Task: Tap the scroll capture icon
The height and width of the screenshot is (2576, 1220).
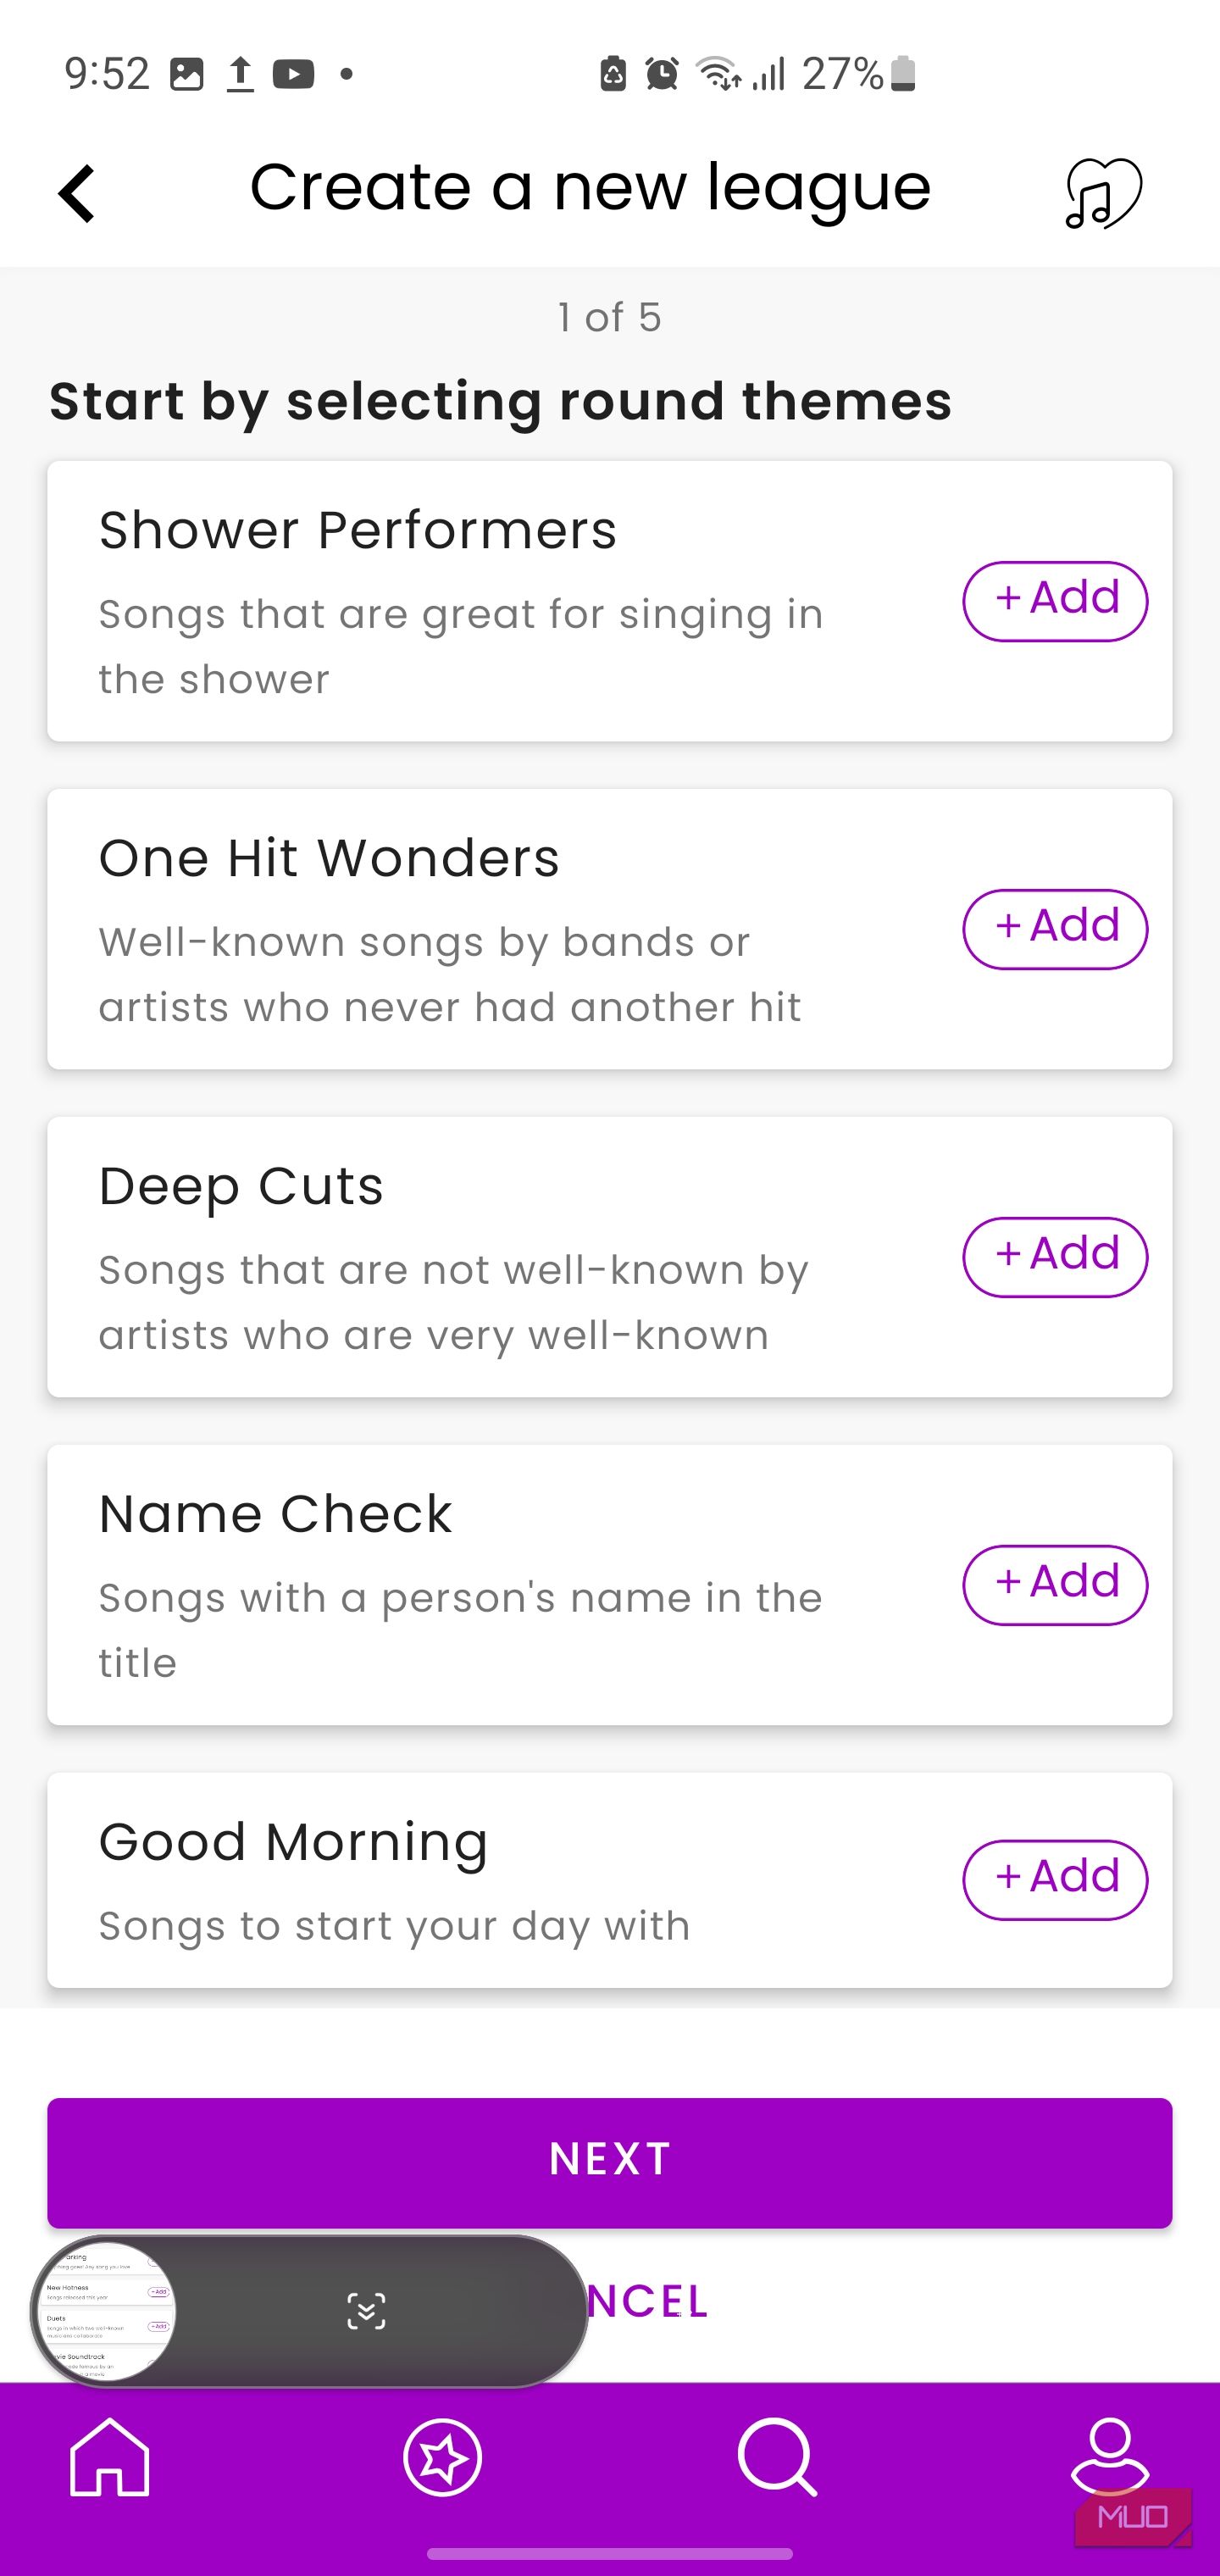Action: pyautogui.click(x=366, y=2311)
